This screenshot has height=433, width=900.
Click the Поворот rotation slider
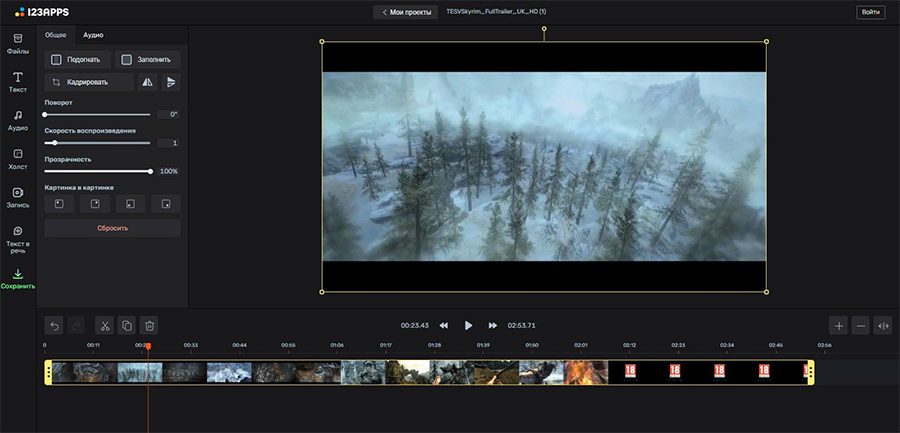[x=98, y=115]
